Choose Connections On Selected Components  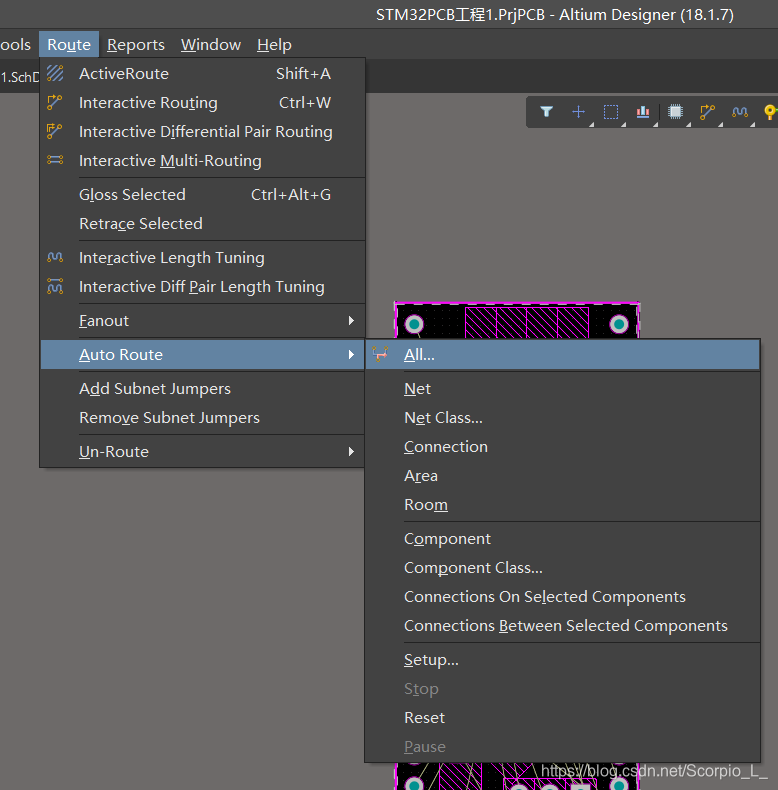click(x=563, y=597)
